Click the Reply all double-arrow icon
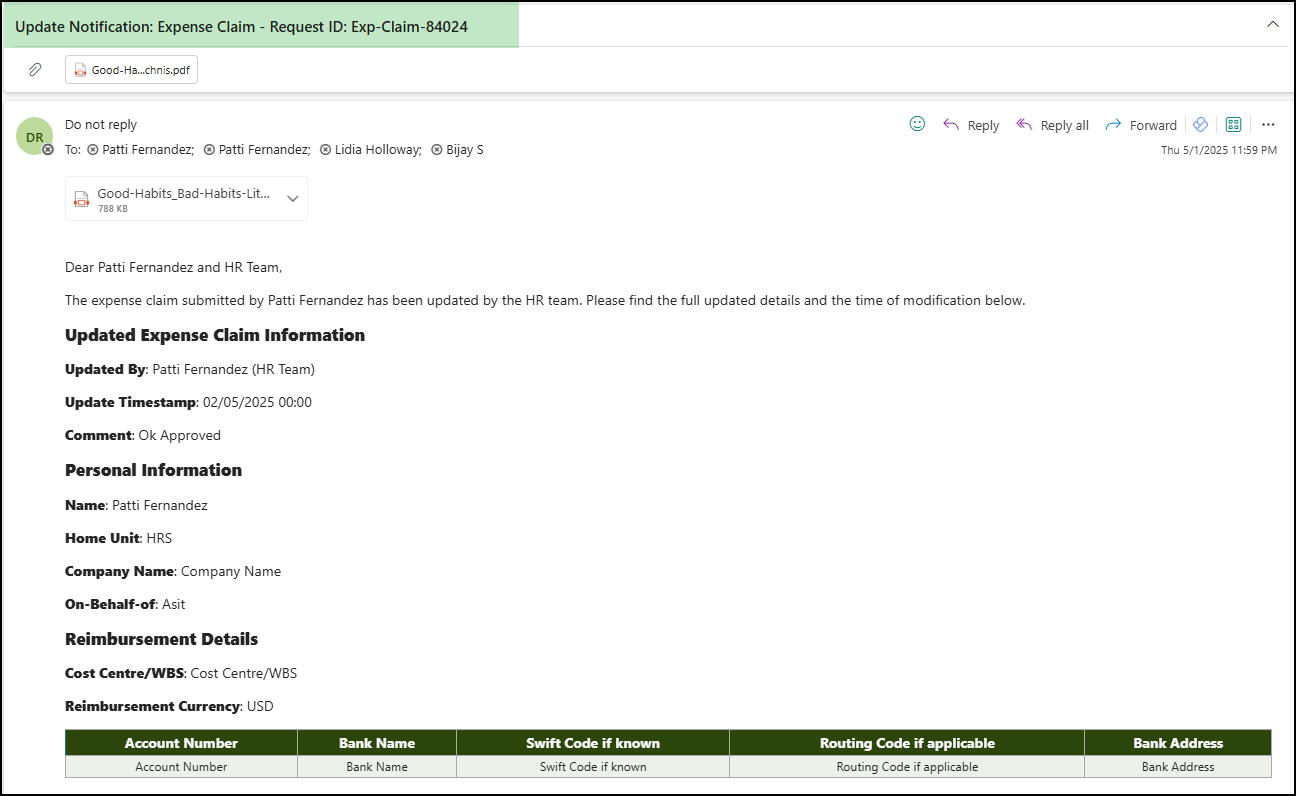Image resolution: width=1296 pixels, height=796 pixels. 1023,124
